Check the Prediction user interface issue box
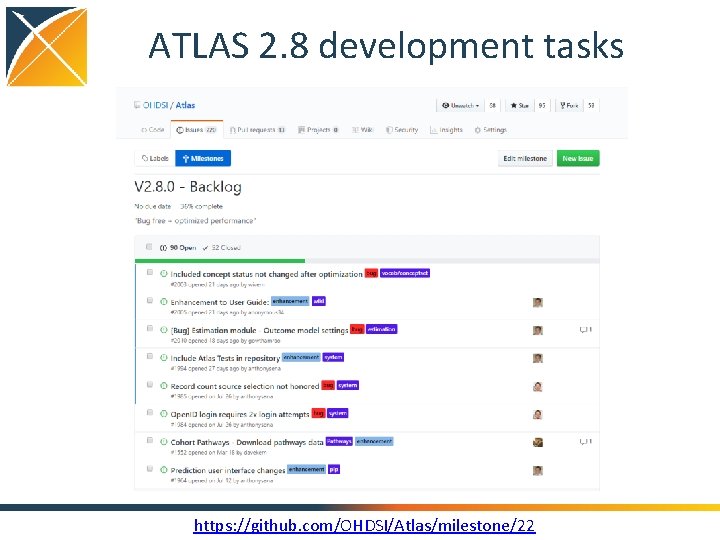 point(150,469)
